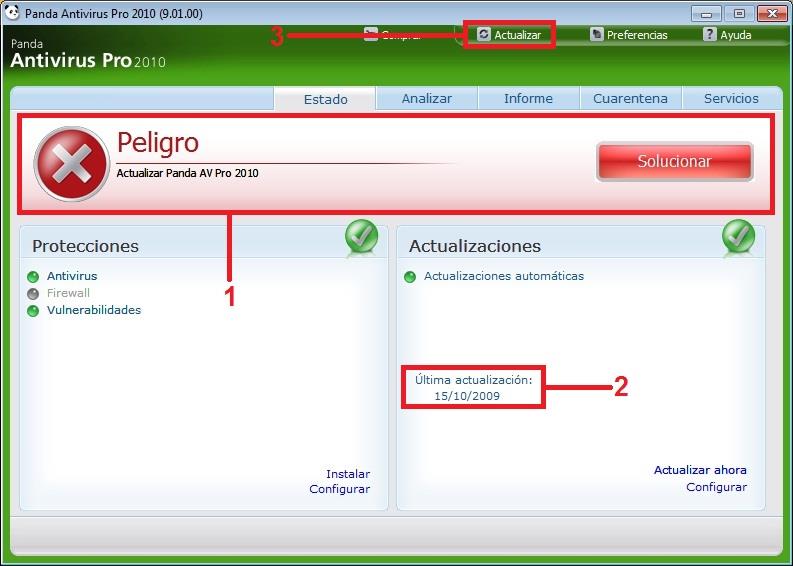The width and height of the screenshot is (793, 566).
Task: Click the Actualizar refresh icon
Action: (483, 34)
